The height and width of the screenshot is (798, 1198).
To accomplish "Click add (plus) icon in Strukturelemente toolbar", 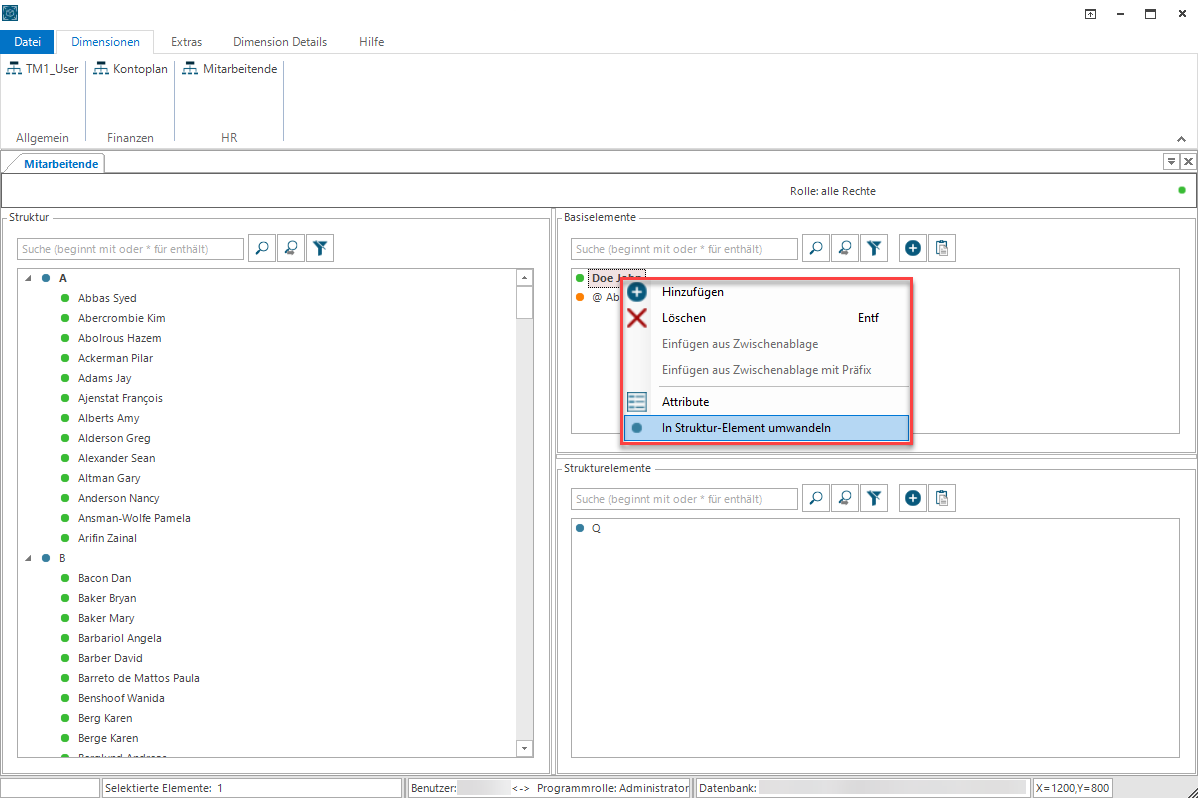I will point(912,498).
